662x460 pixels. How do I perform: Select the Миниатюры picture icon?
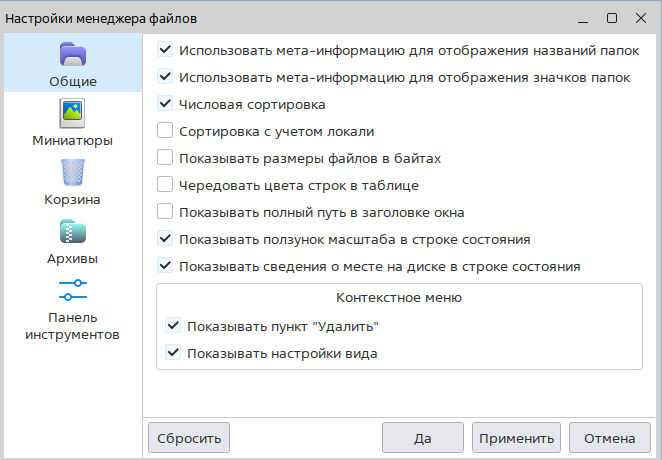[x=73, y=112]
